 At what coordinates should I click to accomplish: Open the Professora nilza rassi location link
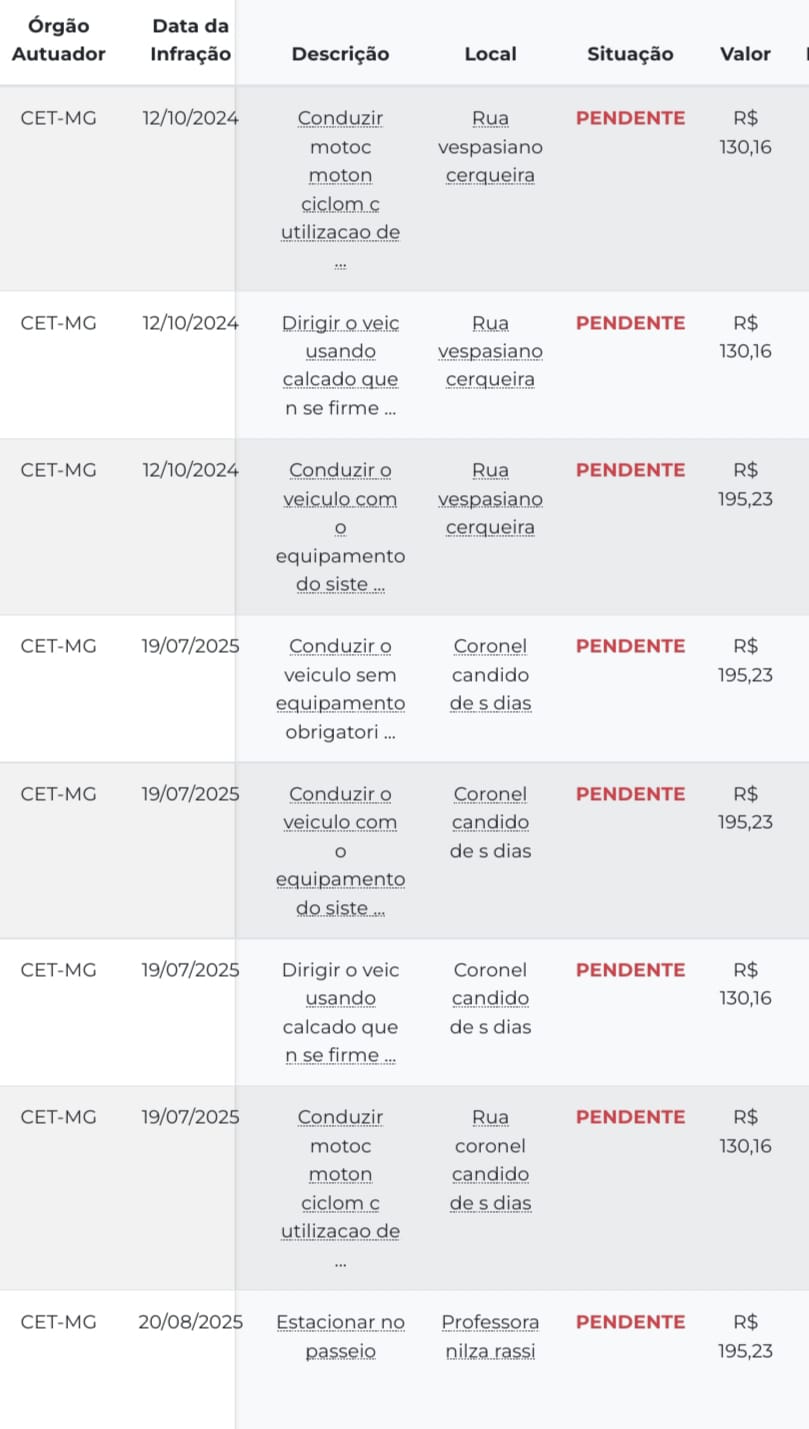click(x=490, y=1337)
